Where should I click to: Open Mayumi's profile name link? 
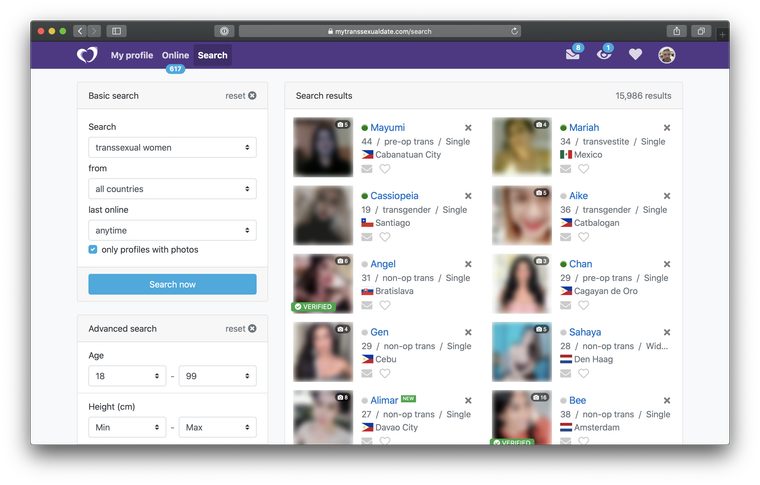(x=387, y=127)
